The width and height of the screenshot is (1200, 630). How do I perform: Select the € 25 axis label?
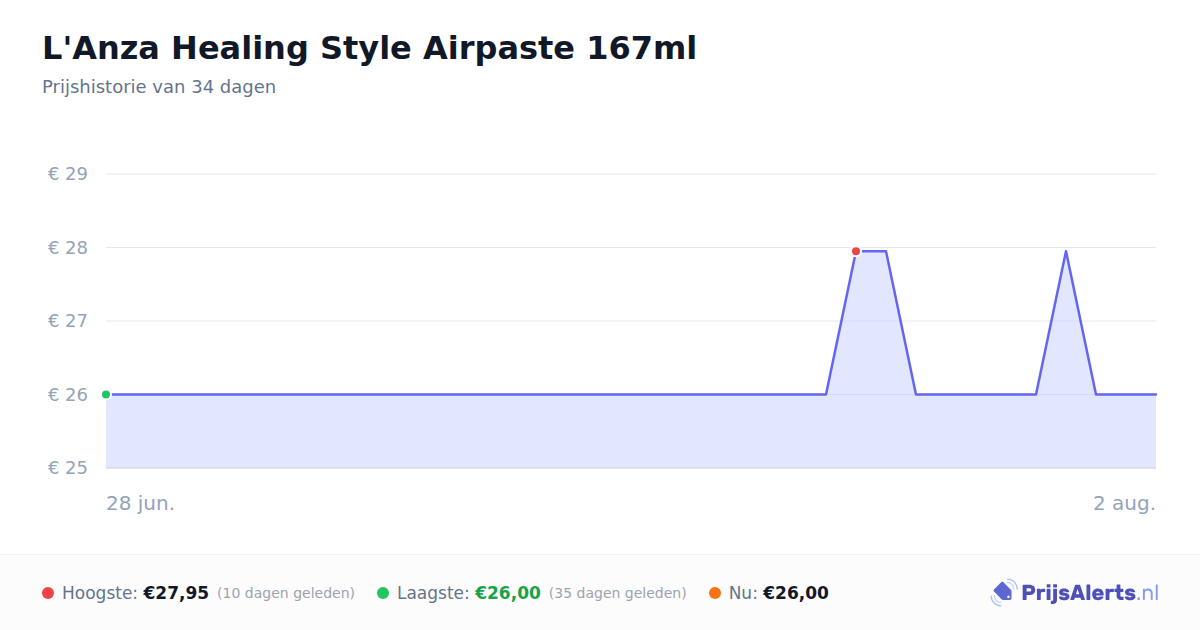coord(68,468)
